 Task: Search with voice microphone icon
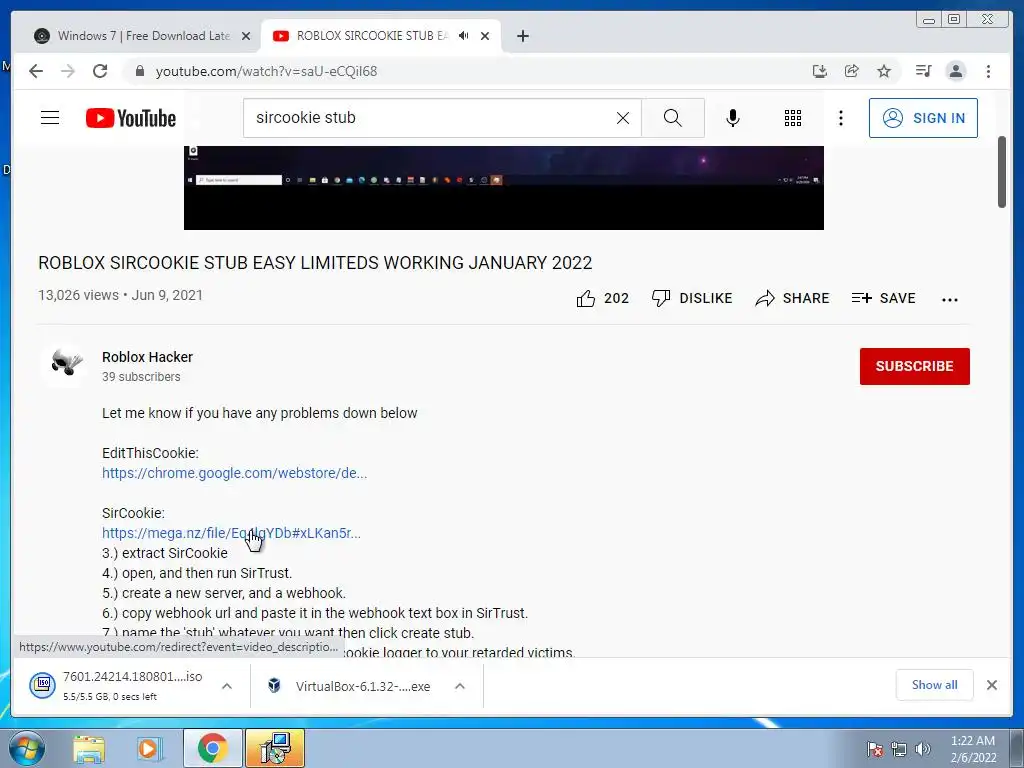(733, 118)
